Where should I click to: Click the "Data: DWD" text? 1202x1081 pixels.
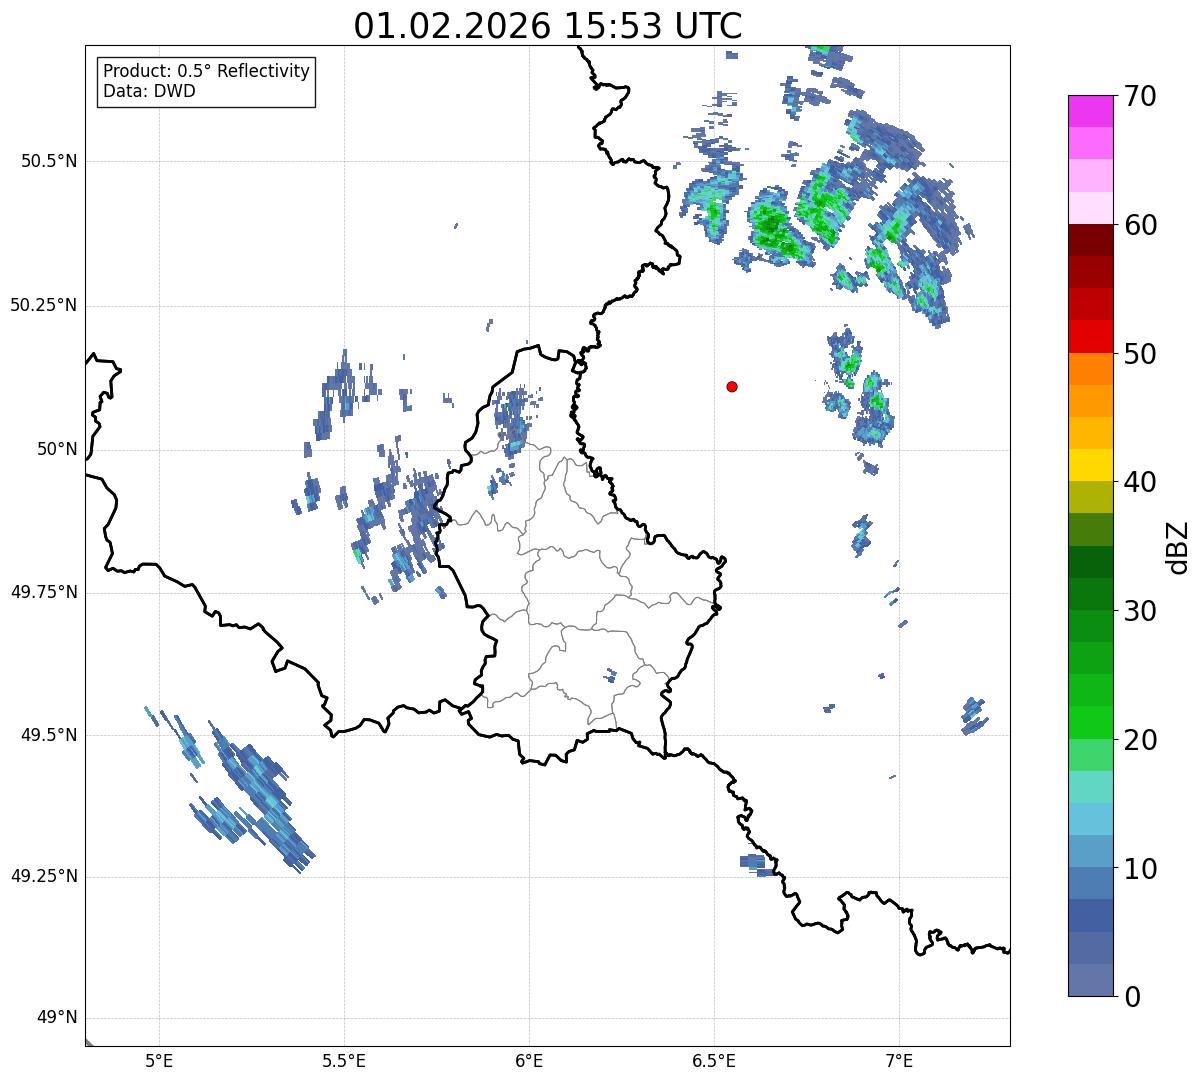coord(149,91)
